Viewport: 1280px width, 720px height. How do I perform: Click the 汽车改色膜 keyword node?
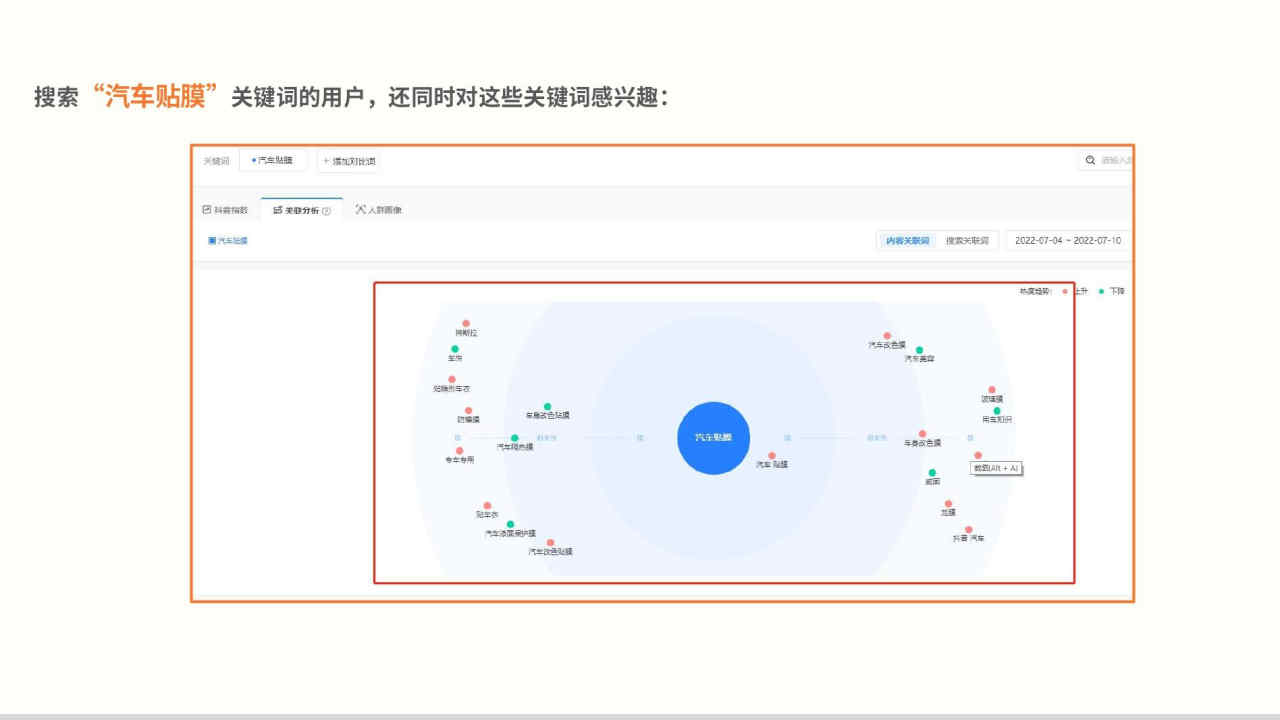pos(887,336)
